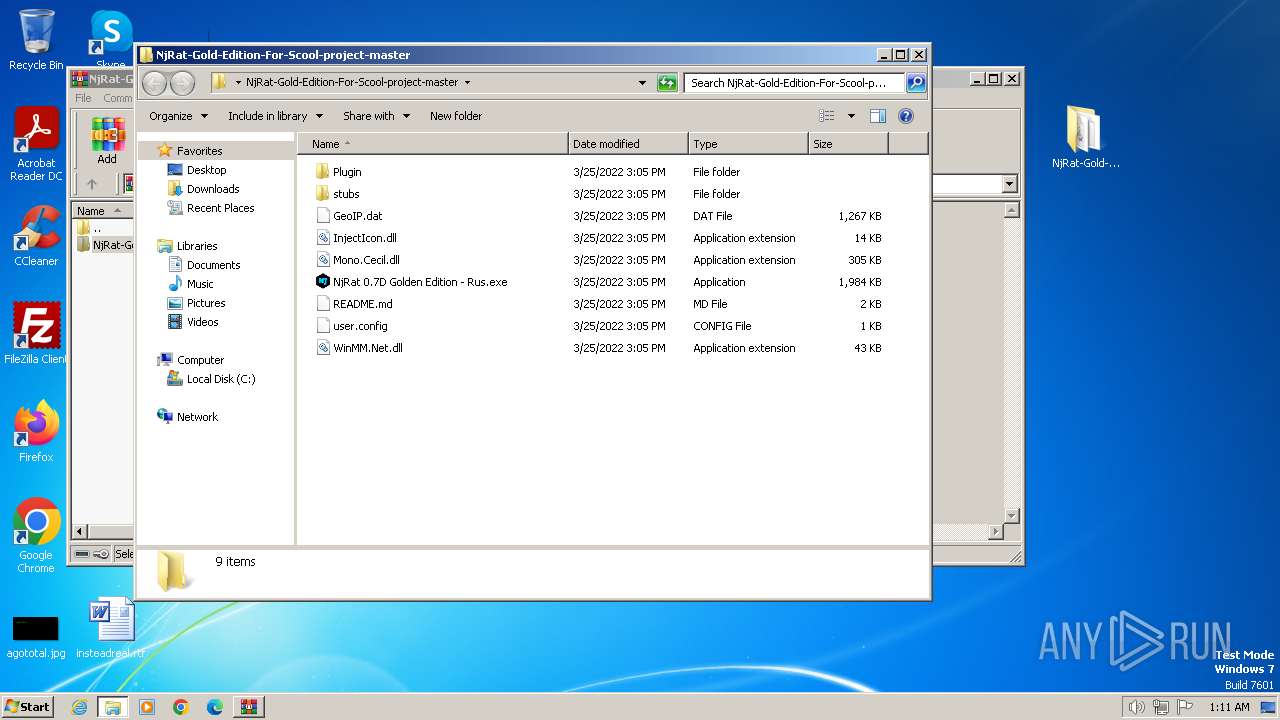
Task: Open CCleaner desktop shortcut
Action: [36, 236]
